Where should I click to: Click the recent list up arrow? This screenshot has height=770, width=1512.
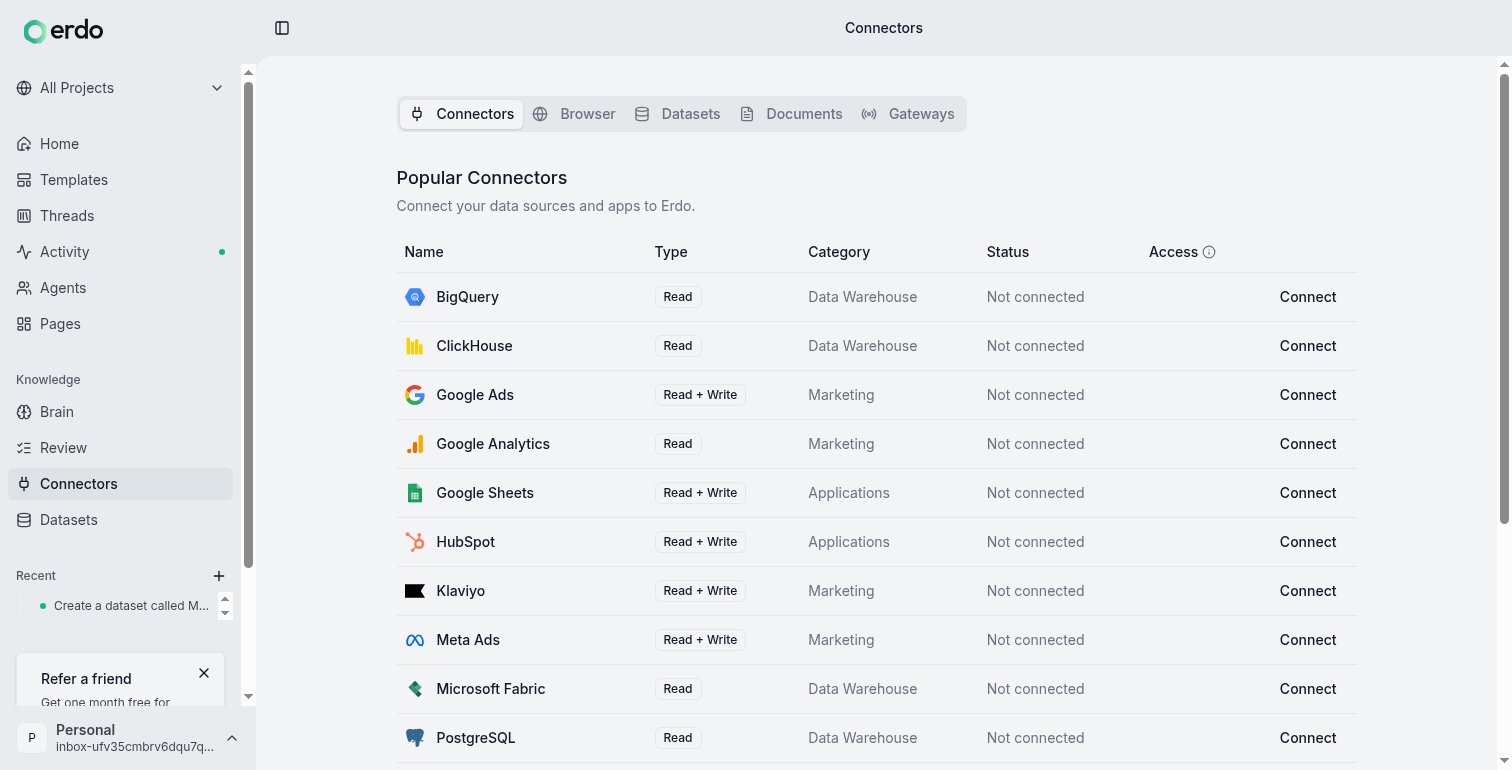(x=225, y=598)
